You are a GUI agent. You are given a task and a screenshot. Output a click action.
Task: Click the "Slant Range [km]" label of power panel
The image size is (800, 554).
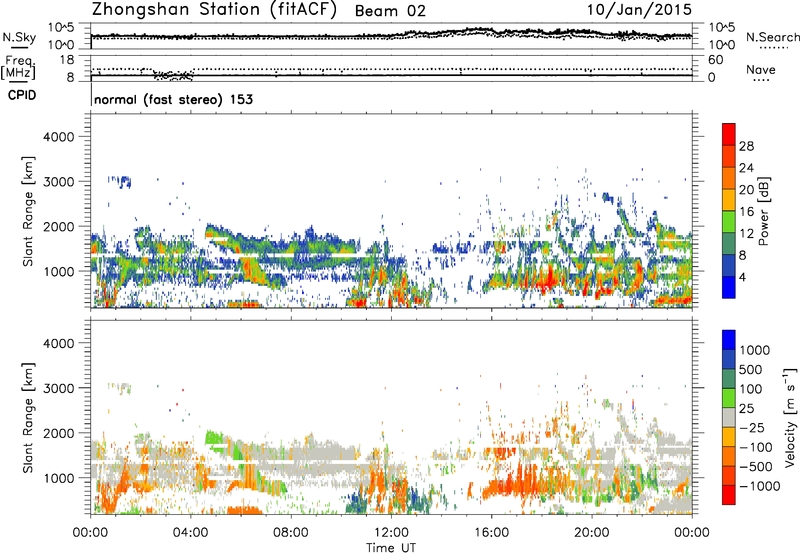point(28,211)
